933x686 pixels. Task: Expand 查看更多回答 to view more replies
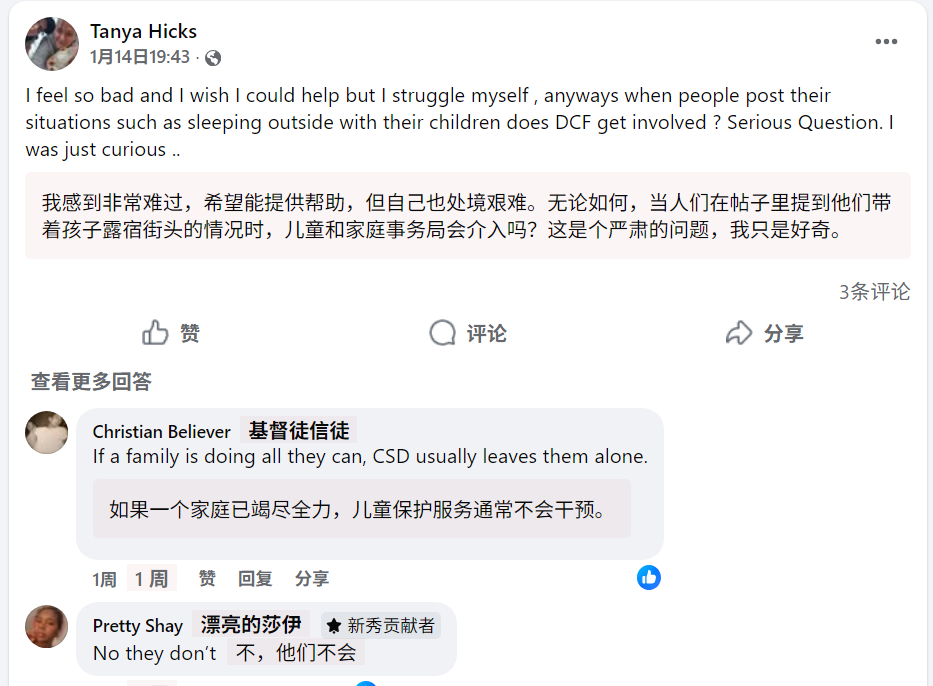pyautogui.click(x=91, y=382)
